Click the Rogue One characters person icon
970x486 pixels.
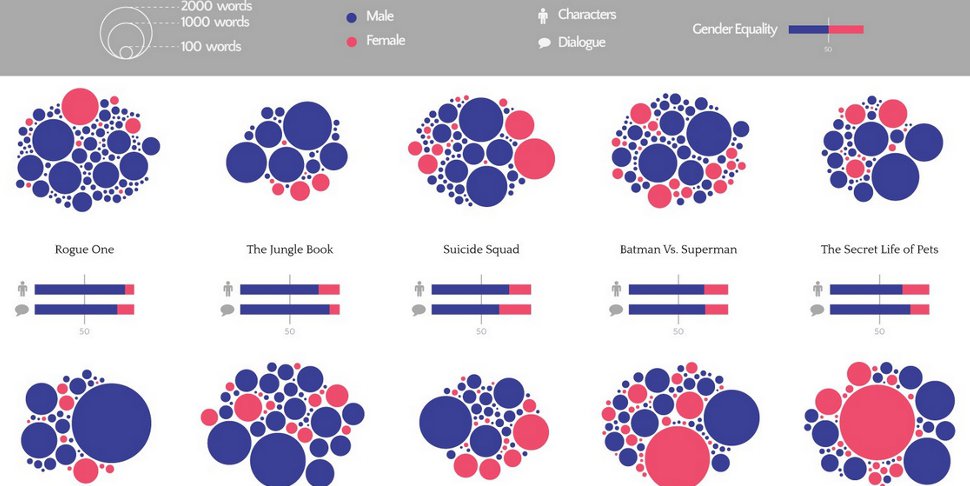23,289
